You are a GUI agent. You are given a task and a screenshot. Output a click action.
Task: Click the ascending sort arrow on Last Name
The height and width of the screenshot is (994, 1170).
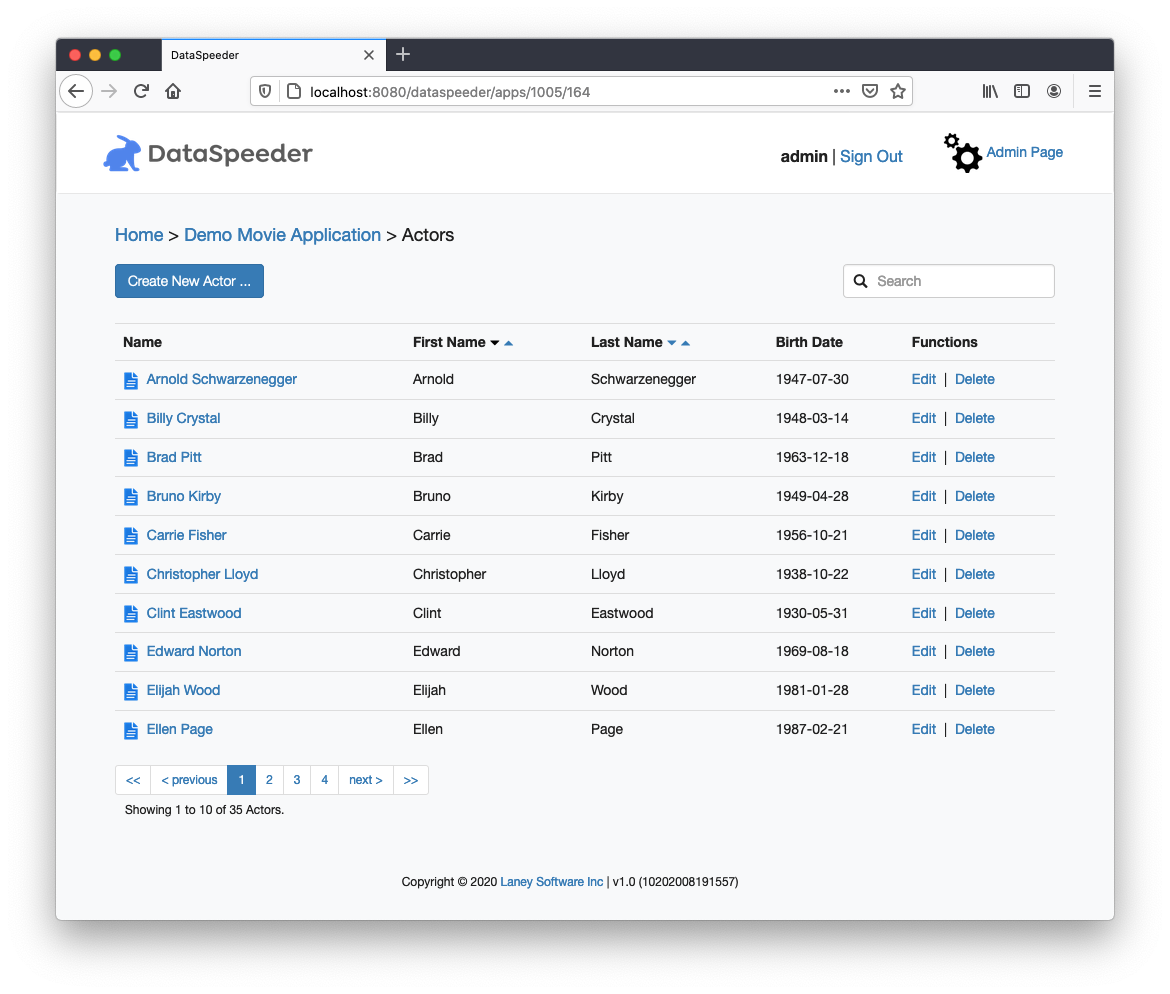click(685, 342)
